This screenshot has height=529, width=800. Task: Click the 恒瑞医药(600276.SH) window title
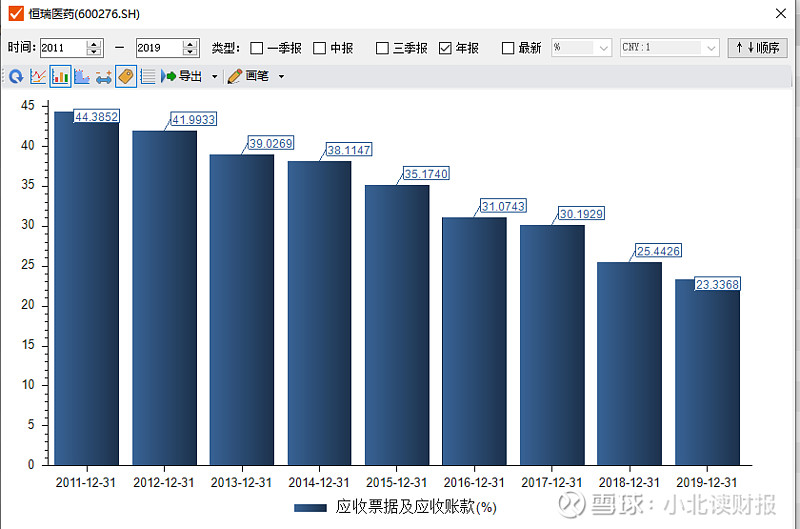pos(84,14)
